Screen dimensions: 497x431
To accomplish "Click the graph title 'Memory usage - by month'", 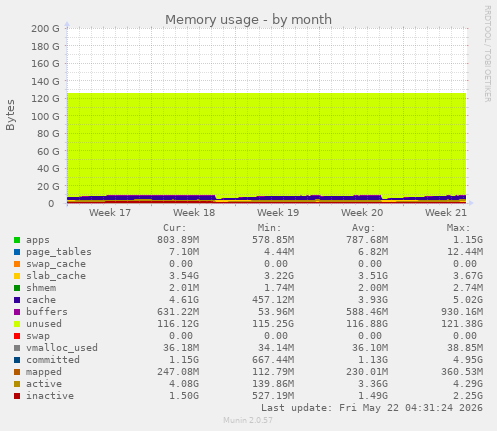I will coord(248,20).
